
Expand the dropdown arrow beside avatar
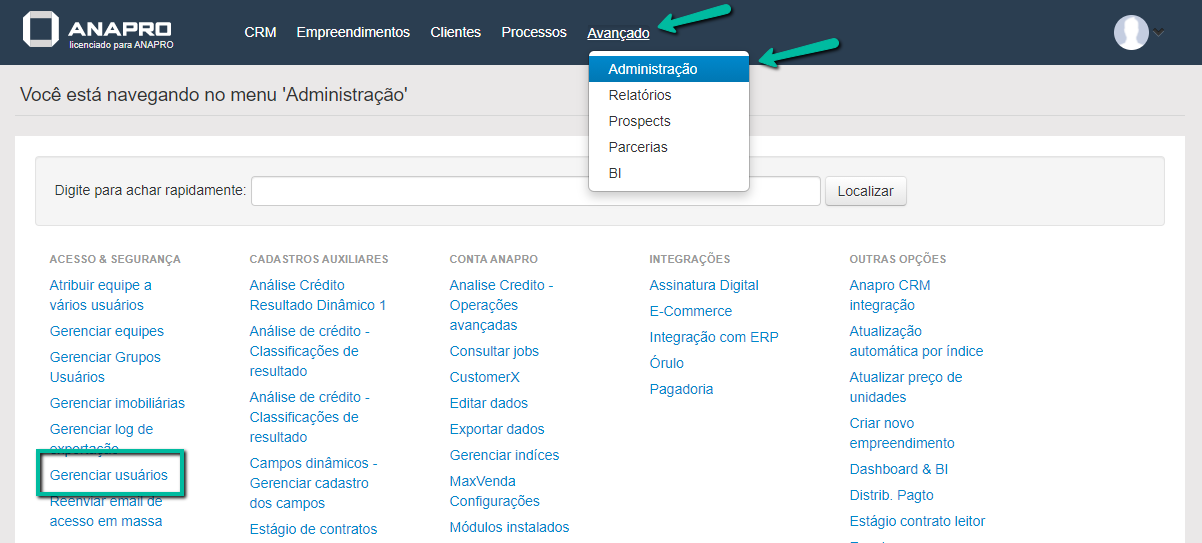1159,34
